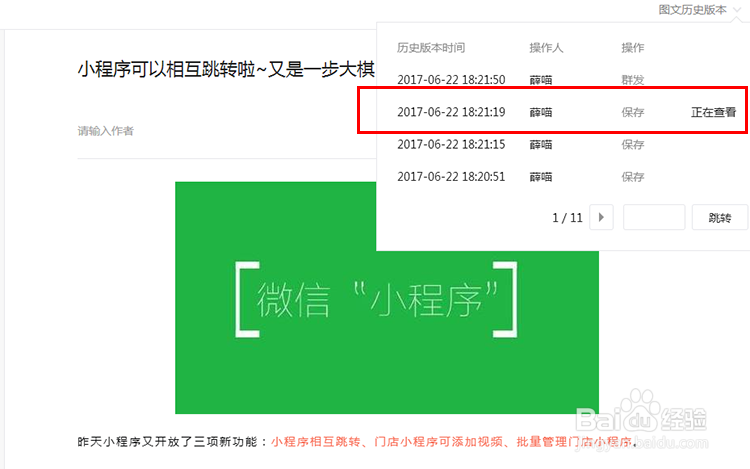Click 保存 in the 18:20:51 row
This screenshot has height=469, width=750.
[x=632, y=177]
